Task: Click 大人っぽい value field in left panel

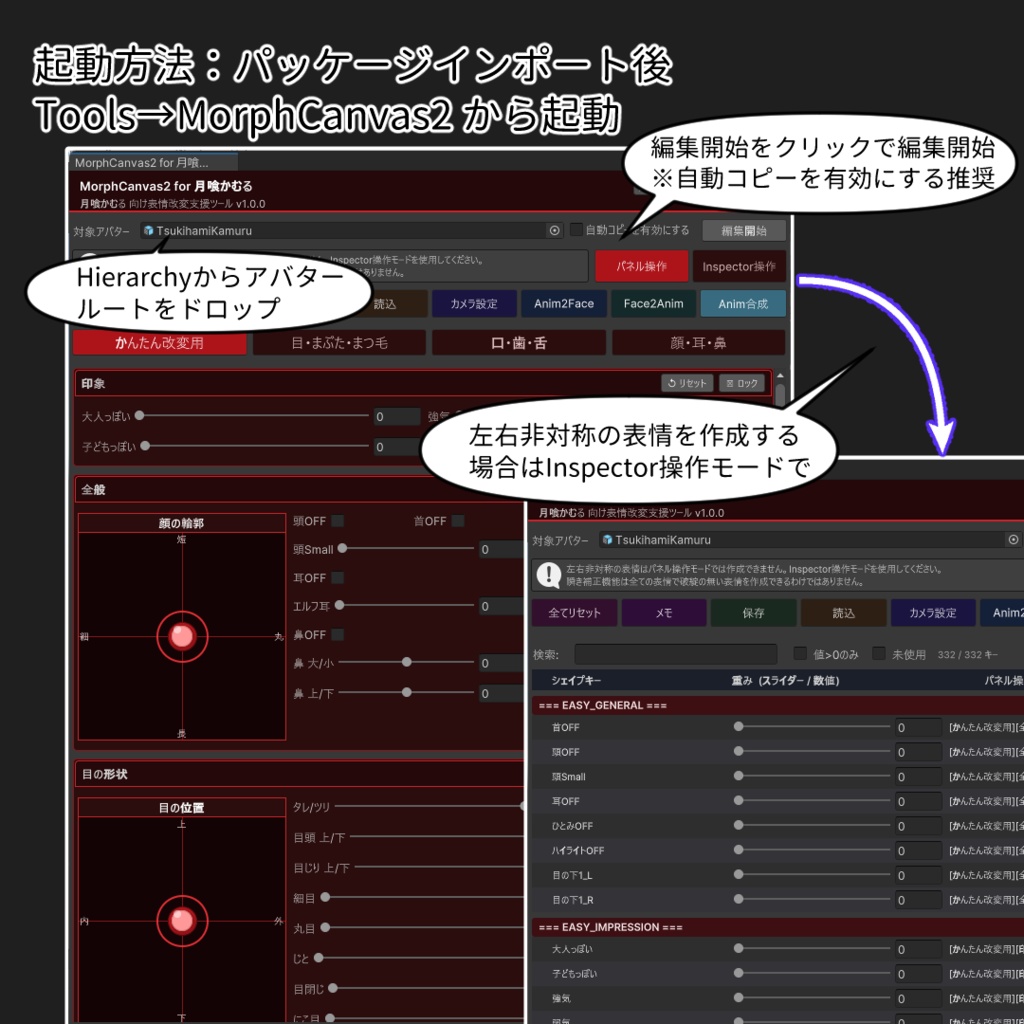Action: click(x=396, y=416)
